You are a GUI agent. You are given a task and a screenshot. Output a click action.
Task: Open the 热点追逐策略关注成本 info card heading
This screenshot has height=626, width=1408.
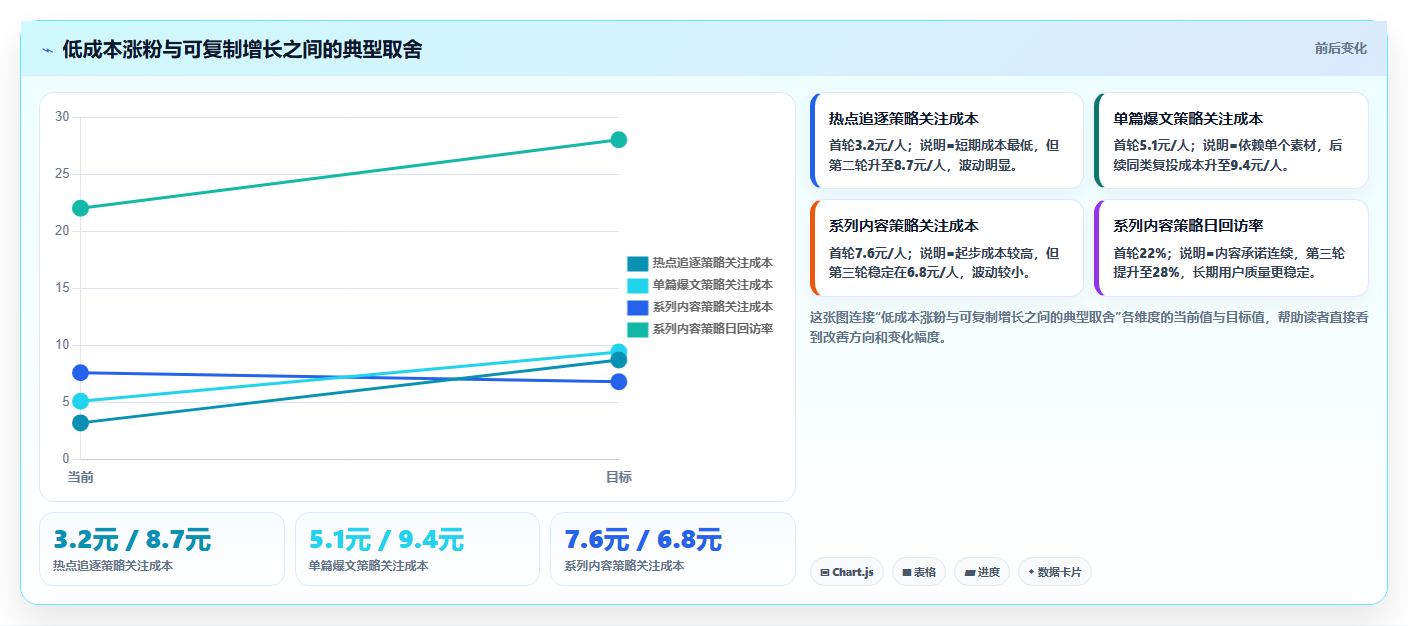904,118
